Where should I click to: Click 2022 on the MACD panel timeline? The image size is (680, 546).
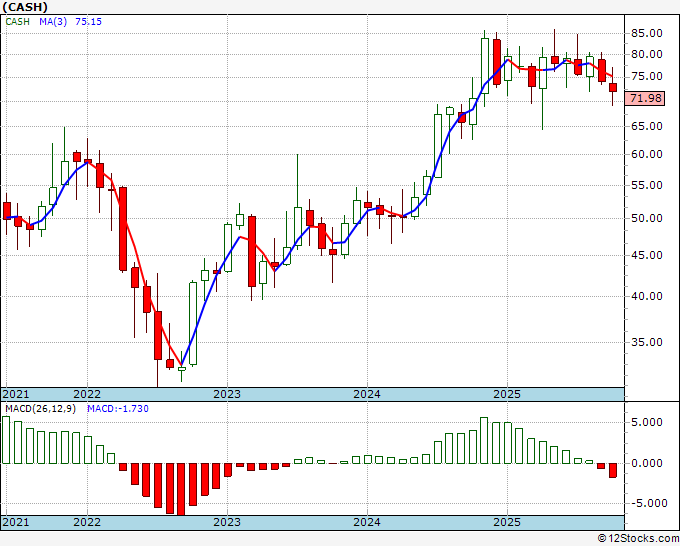point(87,522)
